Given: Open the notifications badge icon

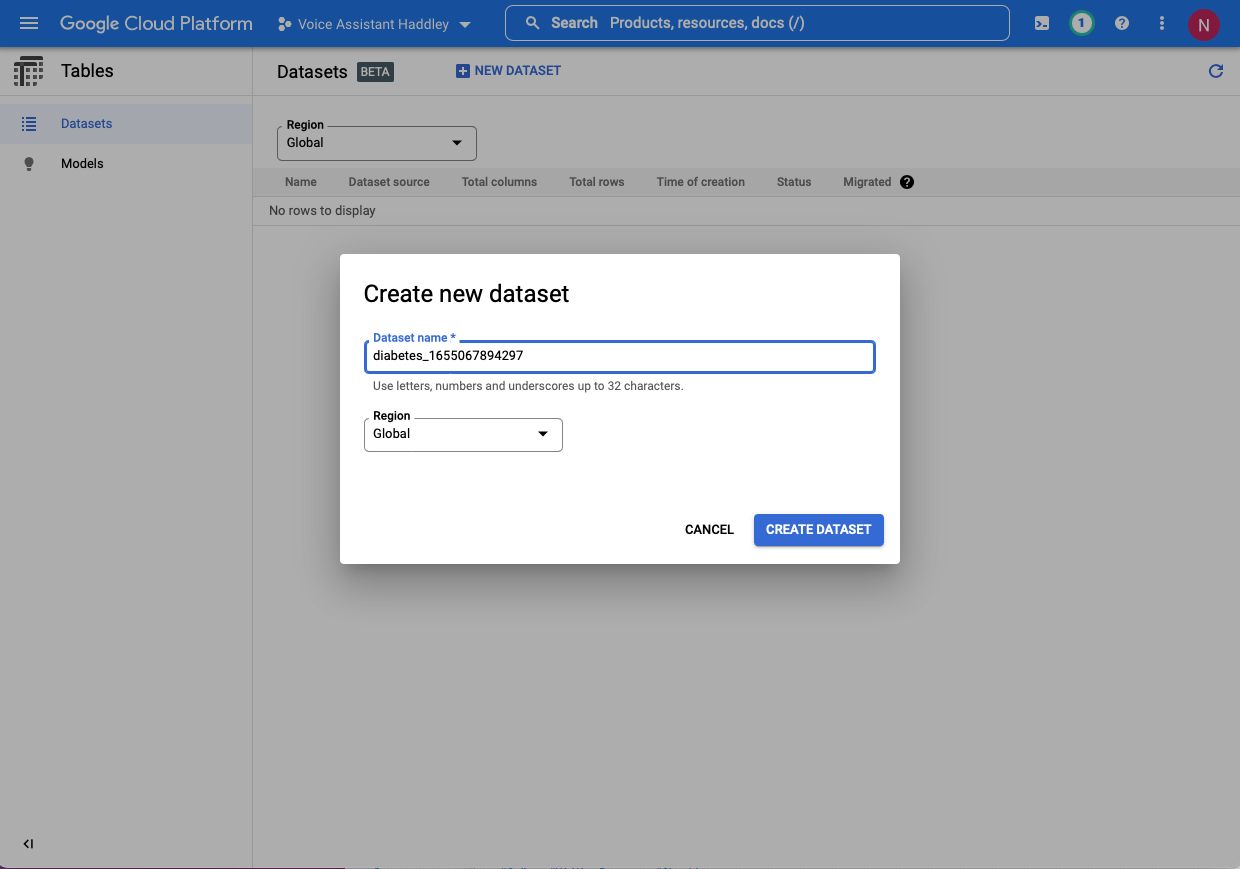Looking at the screenshot, I should coord(1080,23).
